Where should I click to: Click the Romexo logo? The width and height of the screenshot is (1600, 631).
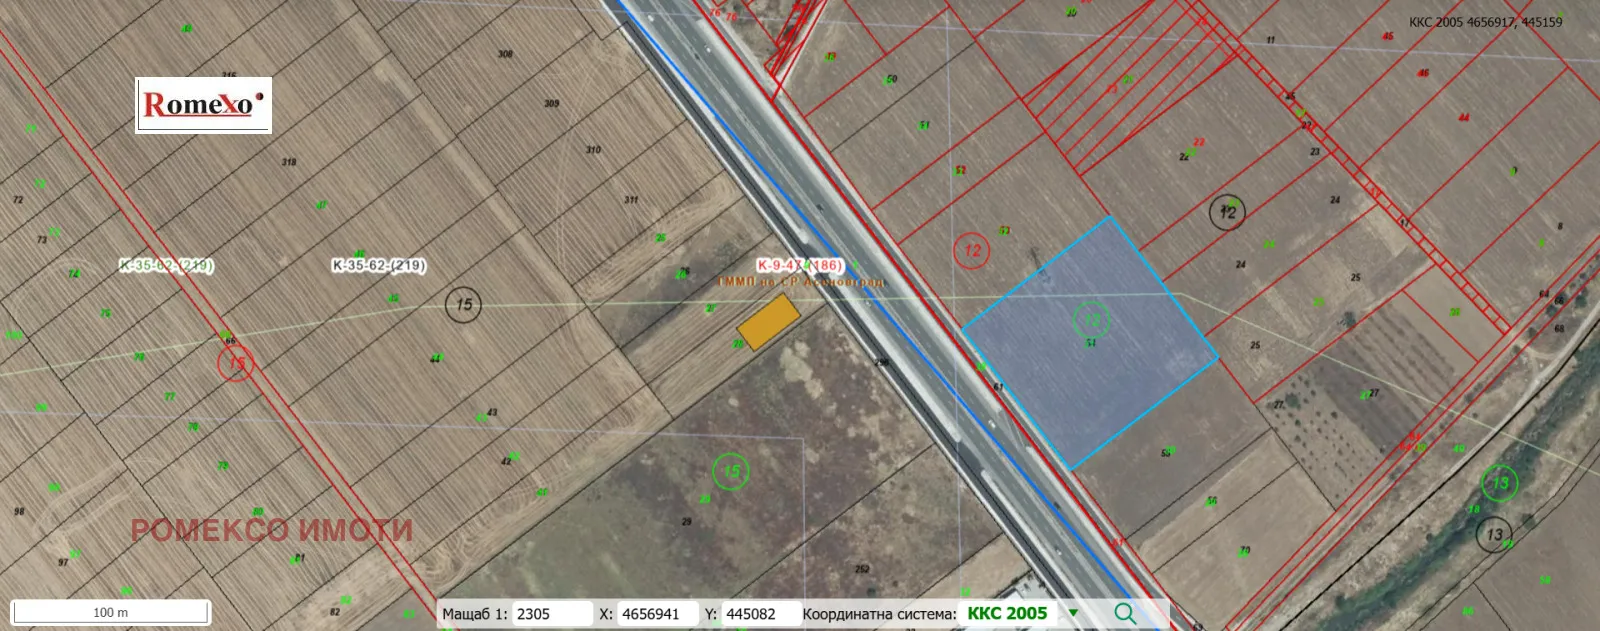point(204,105)
